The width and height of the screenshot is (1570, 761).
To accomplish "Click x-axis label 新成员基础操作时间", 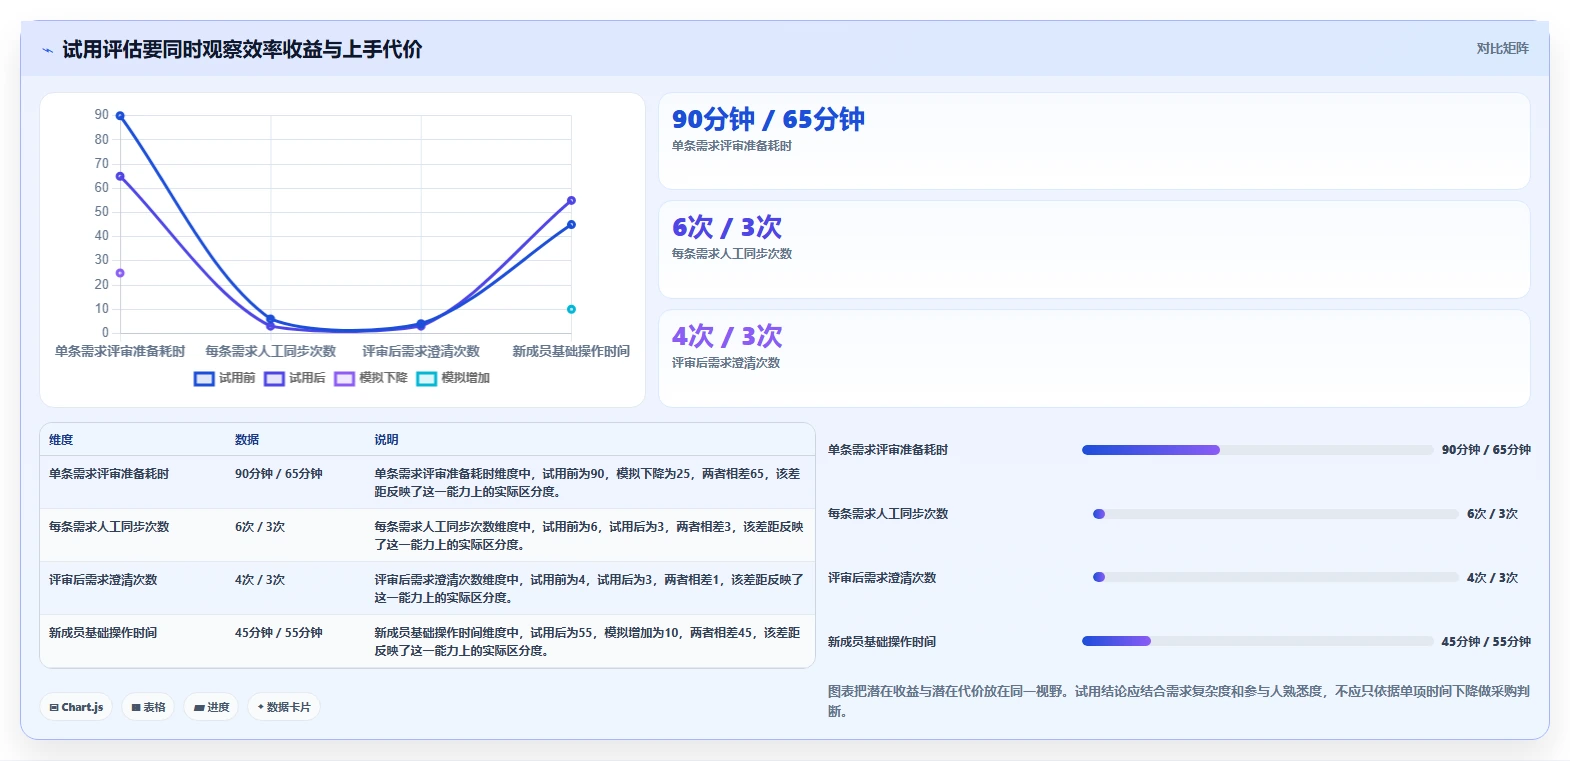I will pos(571,351).
